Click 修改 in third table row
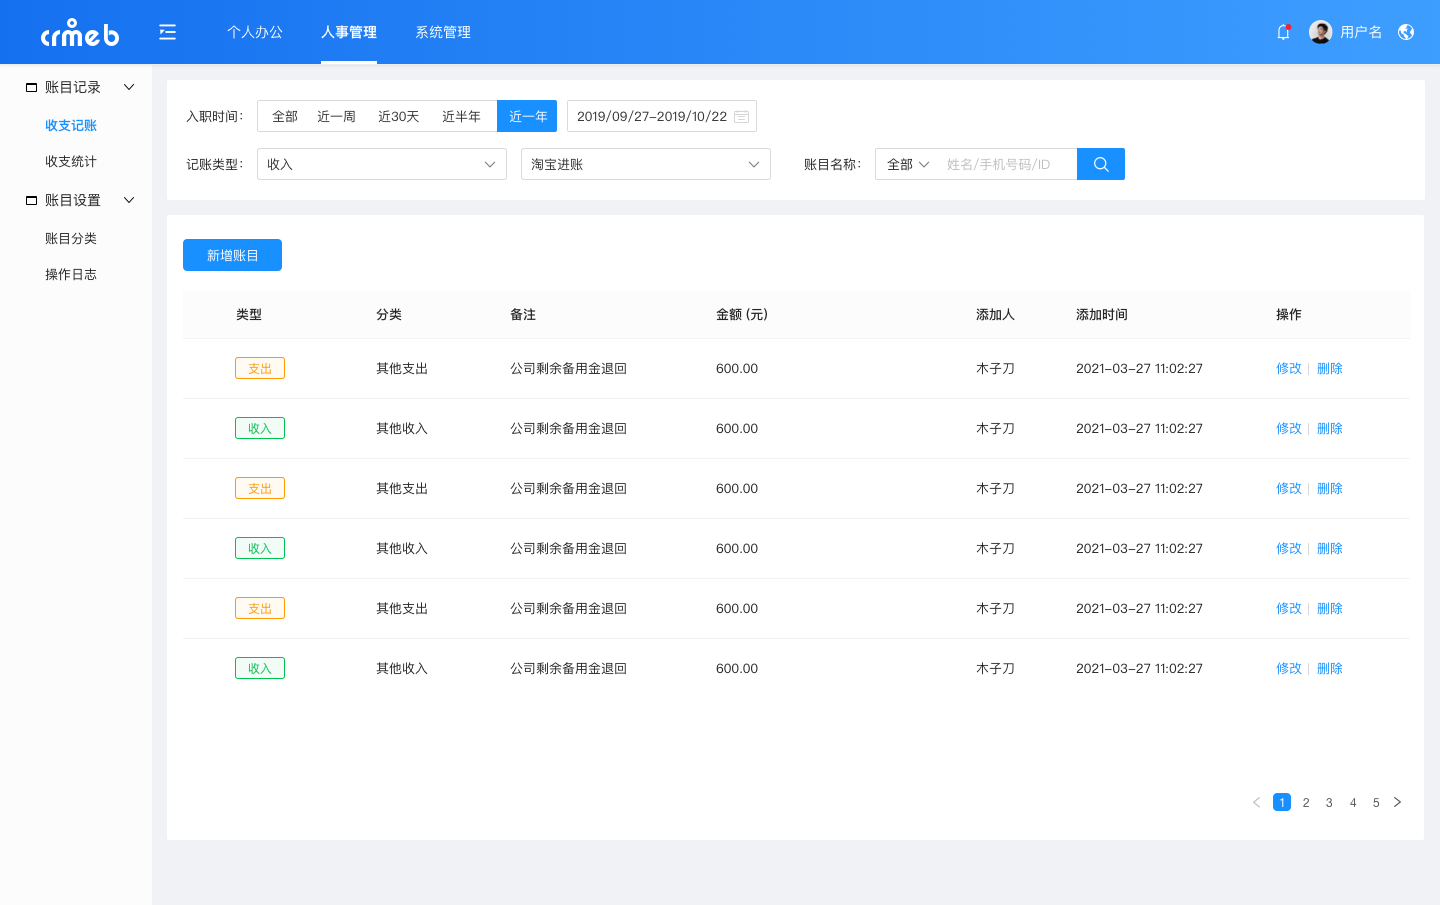The height and width of the screenshot is (905, 1440). click(1289, 488)
